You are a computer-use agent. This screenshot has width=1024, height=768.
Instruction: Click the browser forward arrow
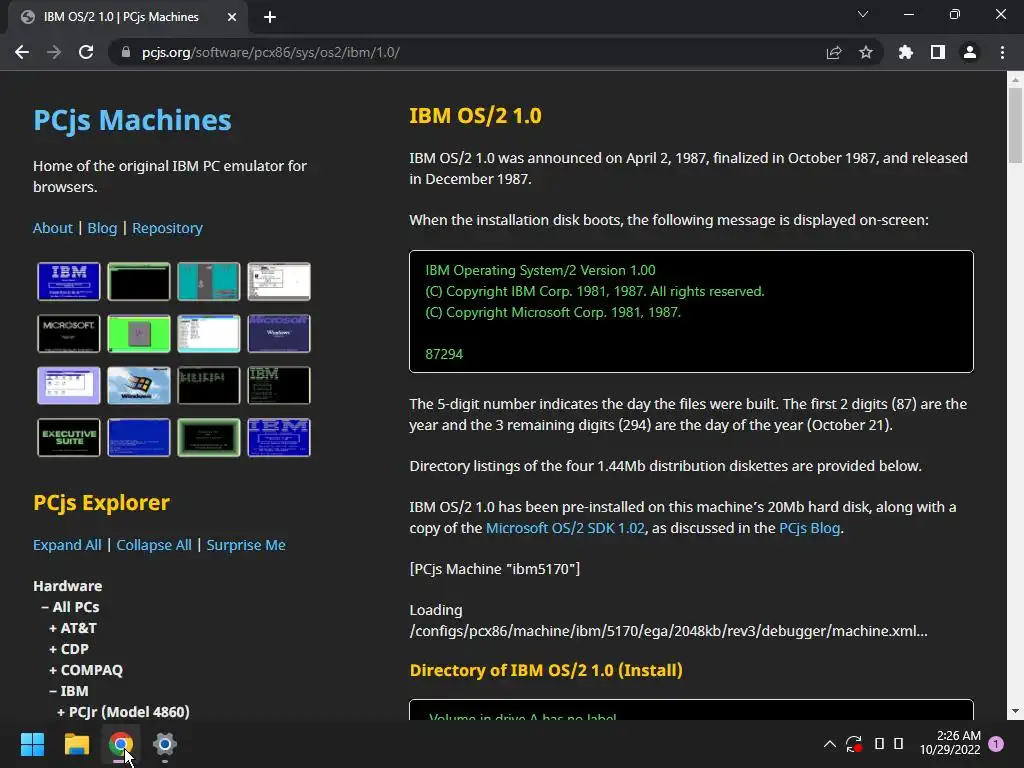pos(54,52)
